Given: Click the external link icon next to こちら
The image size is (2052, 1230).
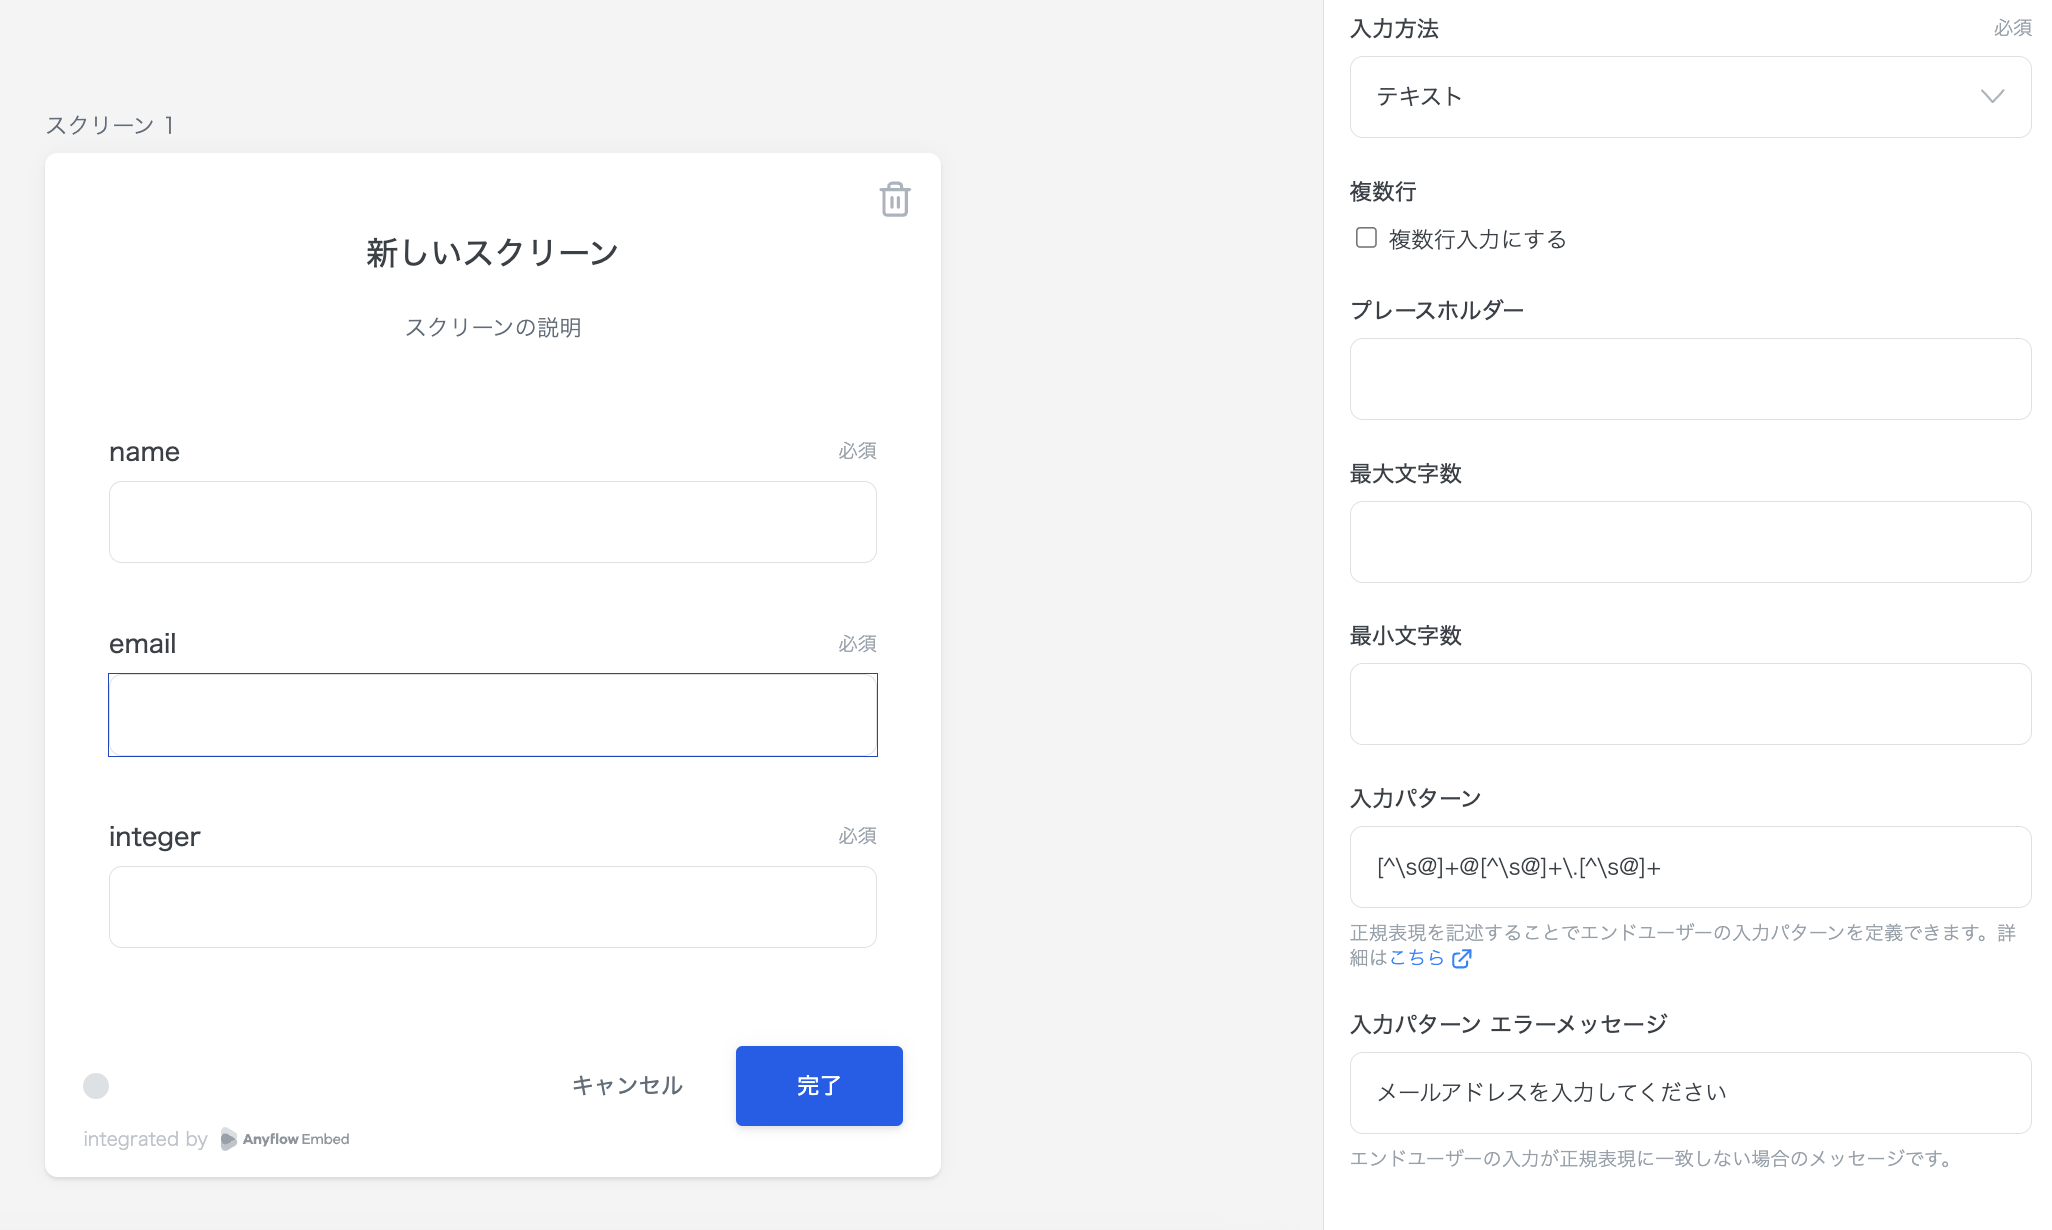Looking at the screenshot, I should pyautogui.click(x=1463, y=958).
